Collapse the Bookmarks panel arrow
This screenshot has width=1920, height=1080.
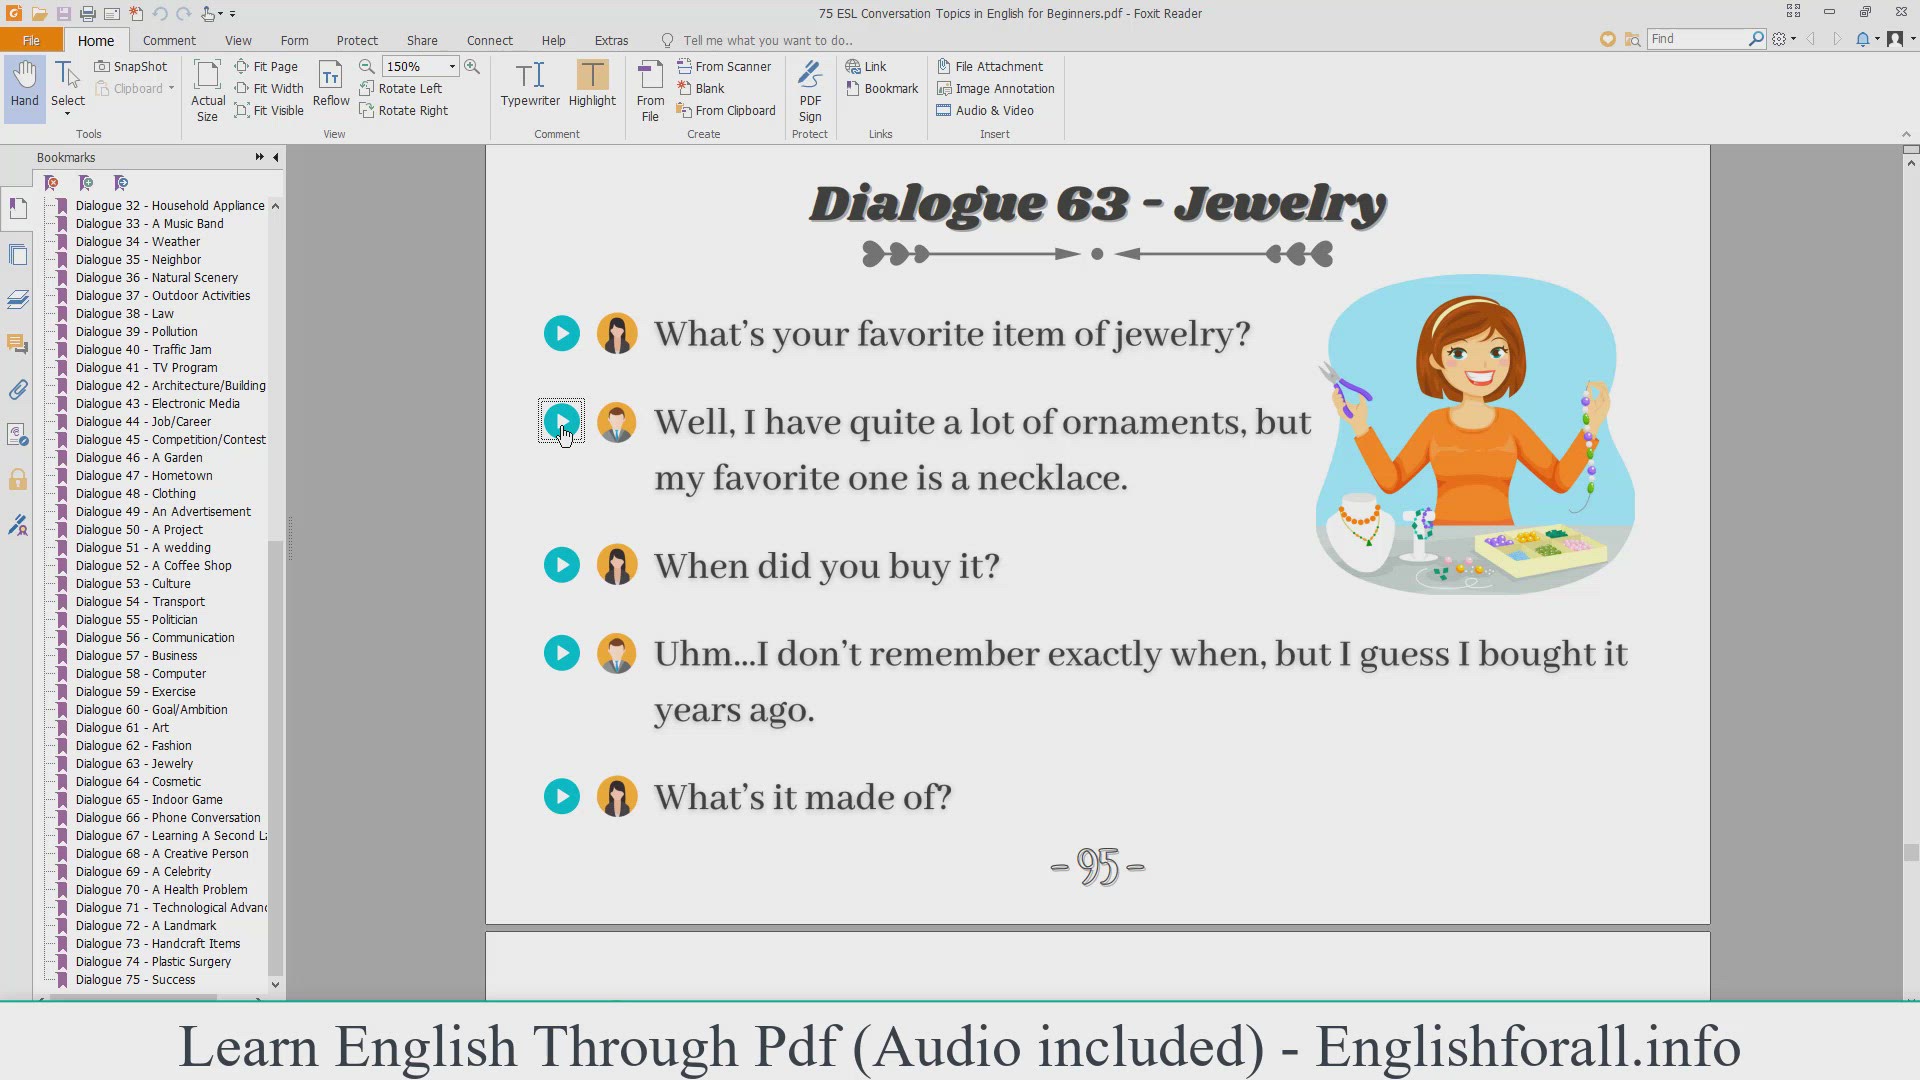[276, 157]
